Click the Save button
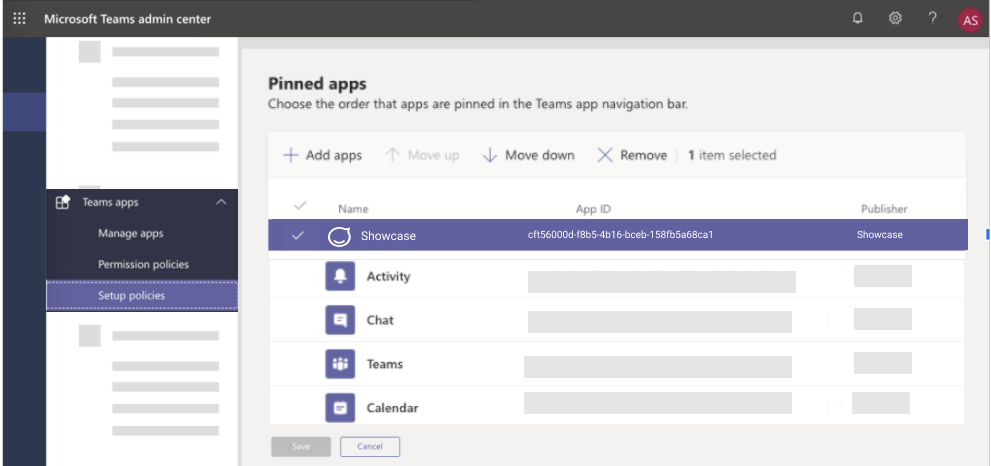The height and width of the screenshot is (466, 991). coord(301,446)
